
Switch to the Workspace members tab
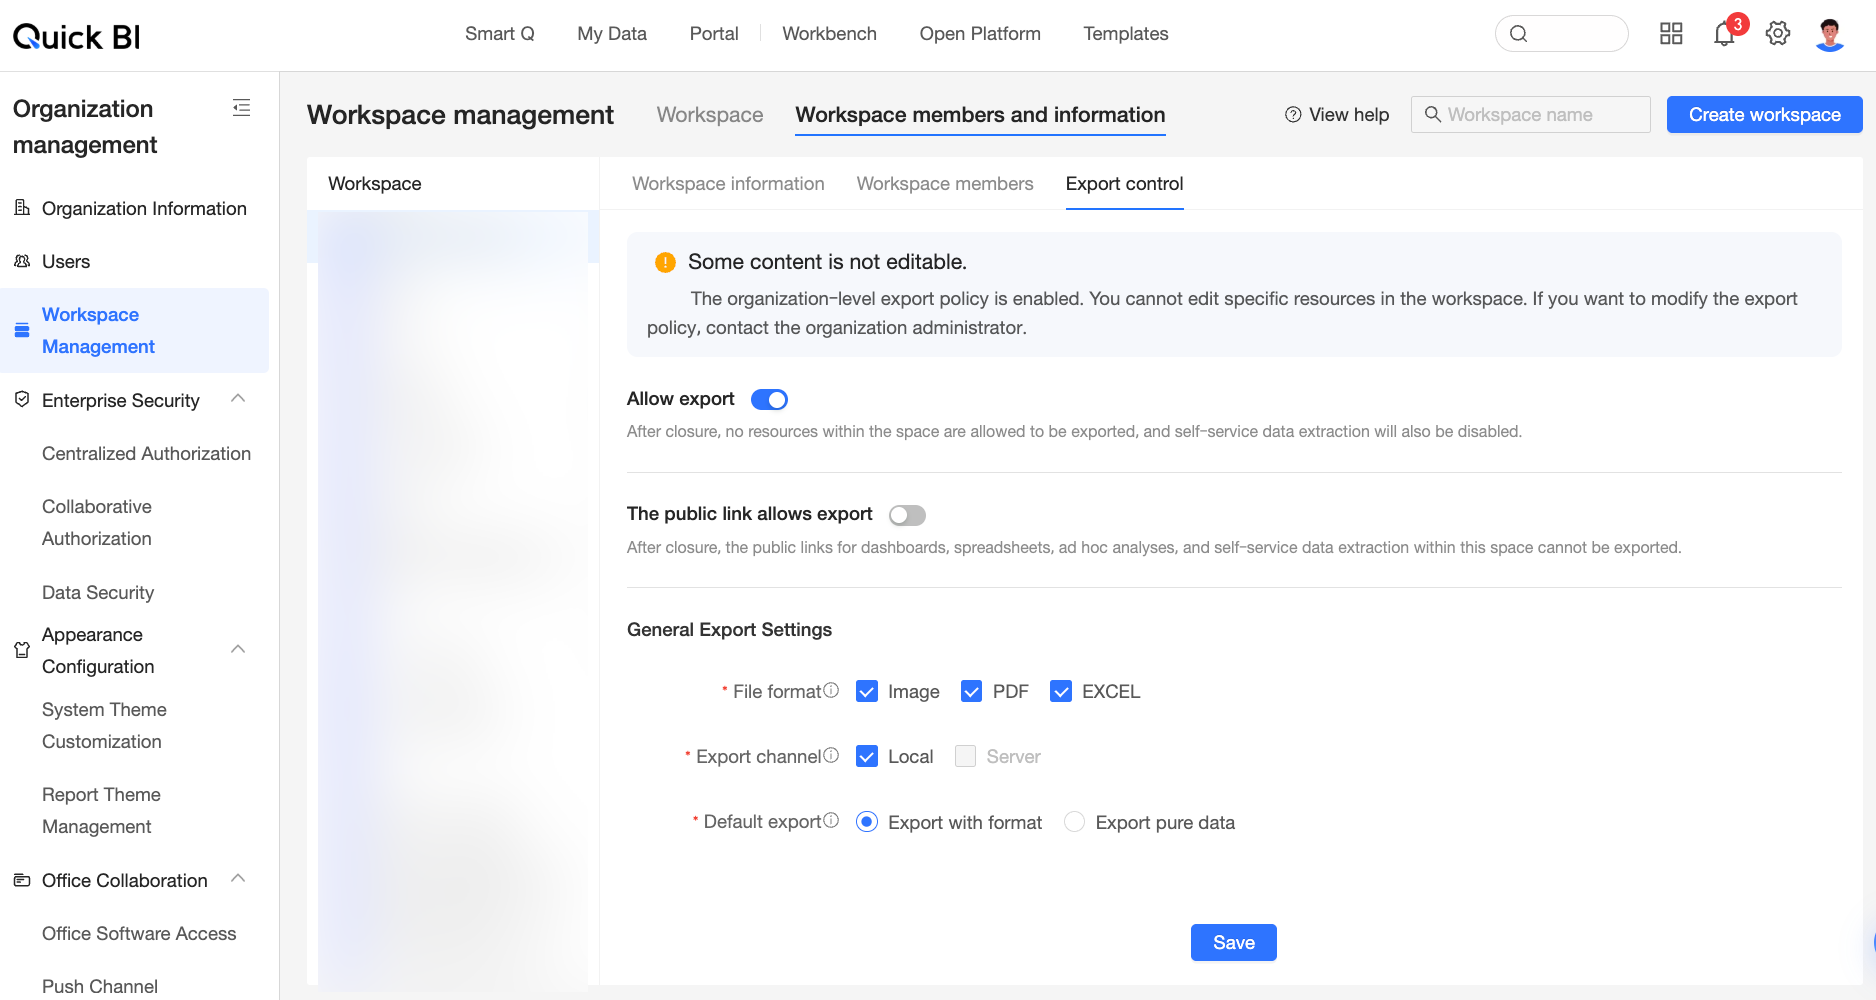(x=944, y=184)
